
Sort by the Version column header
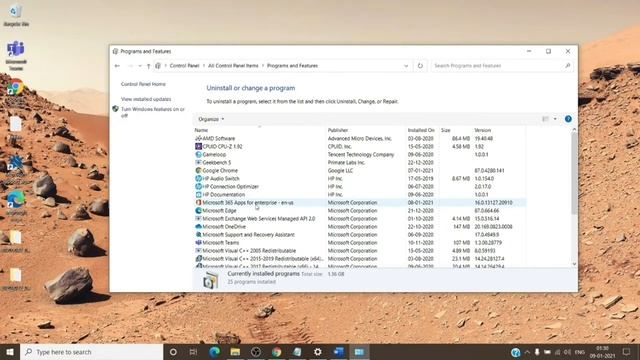coord(482,130)
